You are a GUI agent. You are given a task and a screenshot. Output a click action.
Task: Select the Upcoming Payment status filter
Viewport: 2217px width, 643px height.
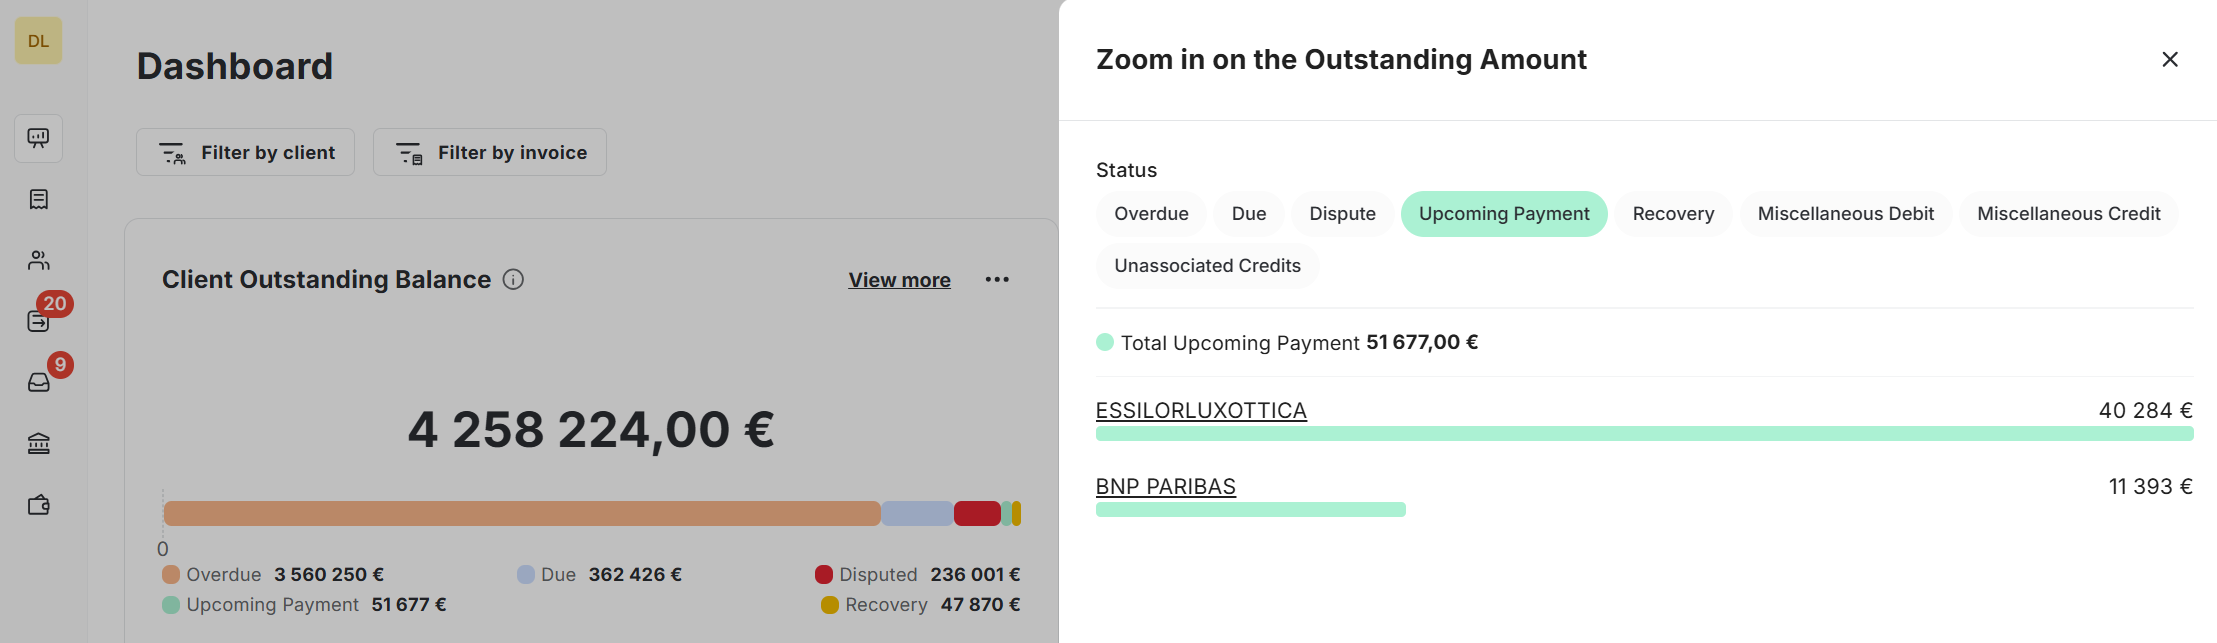pos(1504,213)
